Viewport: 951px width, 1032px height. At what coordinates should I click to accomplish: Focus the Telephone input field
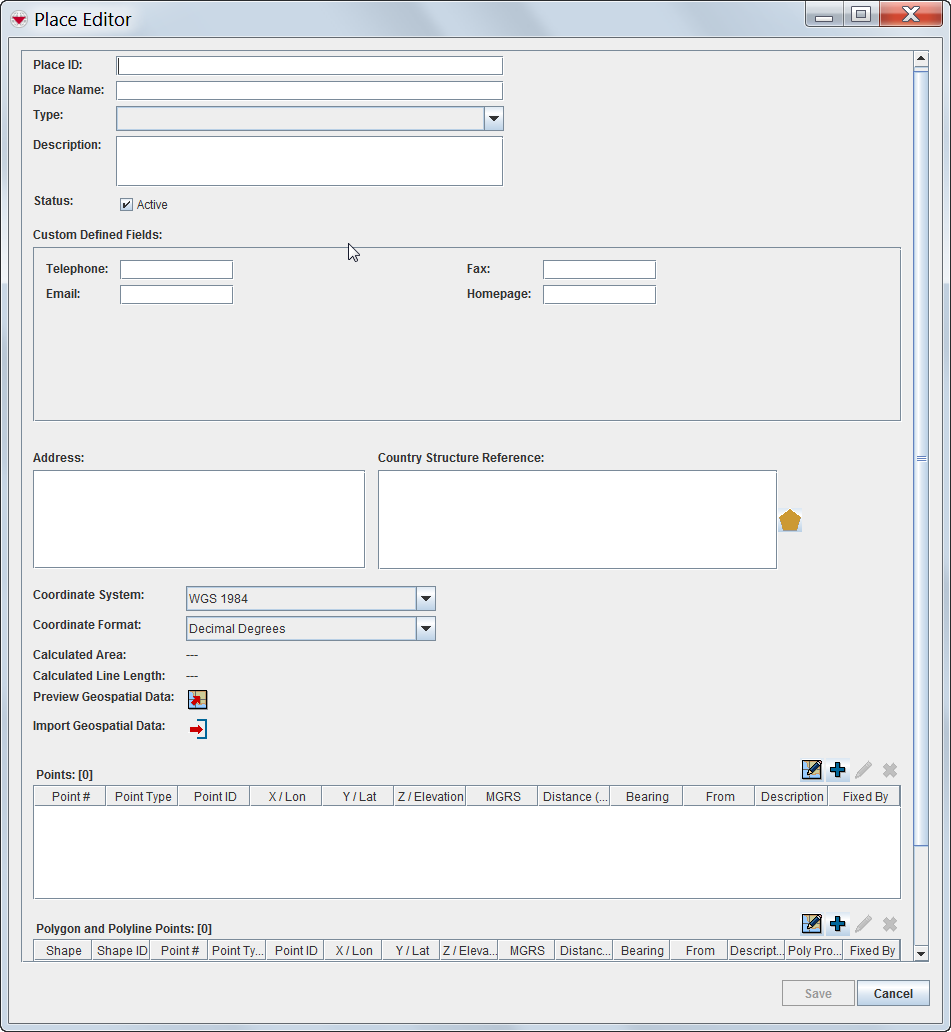[176, 270]
